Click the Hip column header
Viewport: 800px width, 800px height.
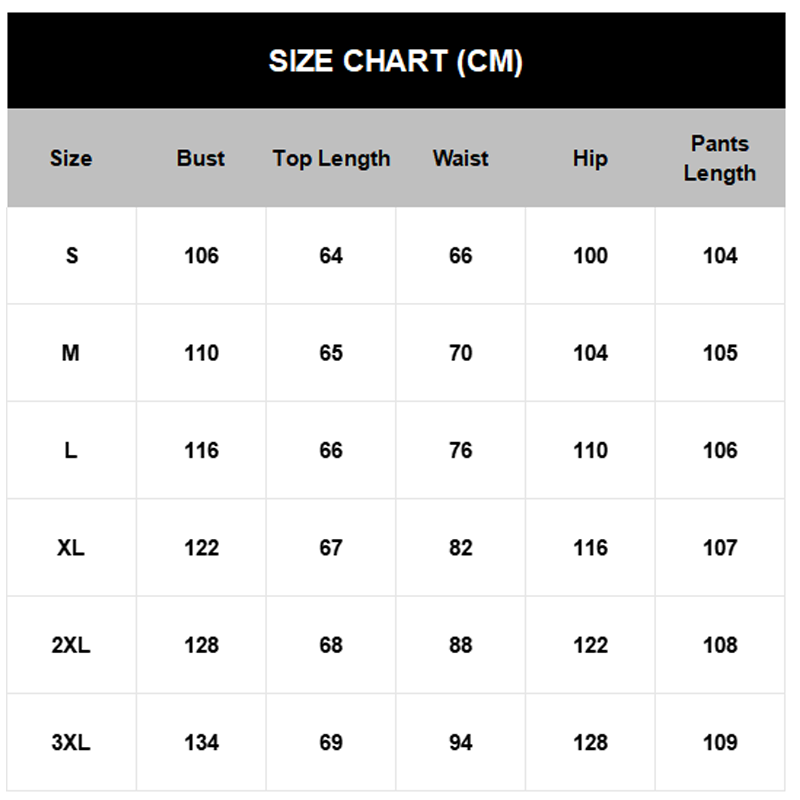point(590,158)
